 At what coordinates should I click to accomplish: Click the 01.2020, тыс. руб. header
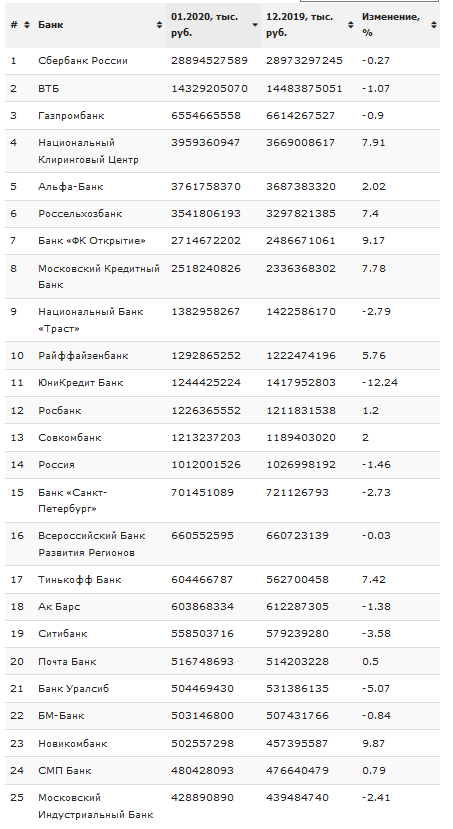pos(204,25)
